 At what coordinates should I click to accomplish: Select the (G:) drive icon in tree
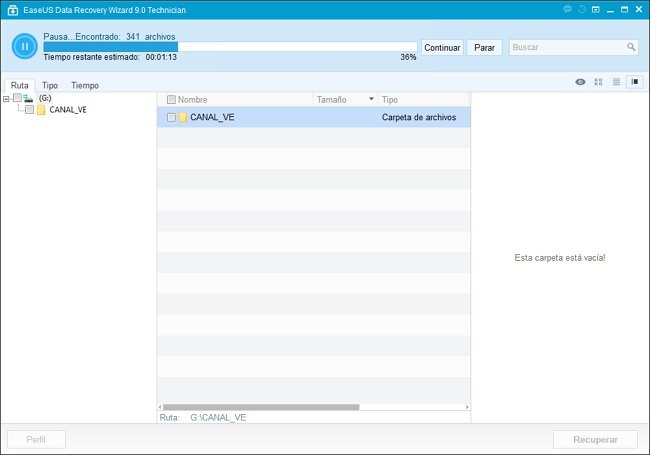pyautogui.click(x=28, y=98)
